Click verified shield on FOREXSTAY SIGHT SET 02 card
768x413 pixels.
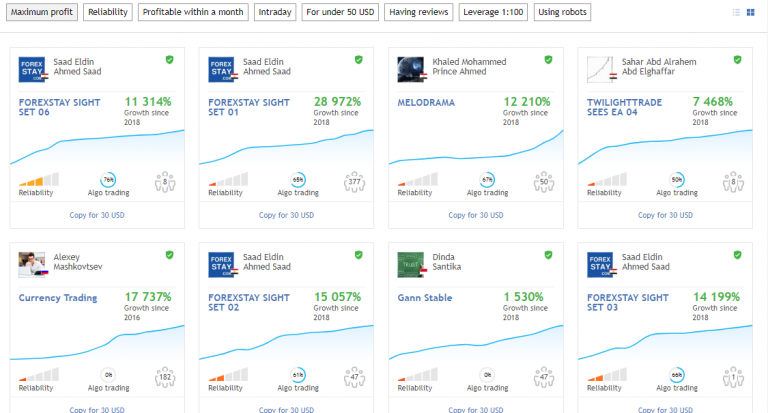pos(359,255)
